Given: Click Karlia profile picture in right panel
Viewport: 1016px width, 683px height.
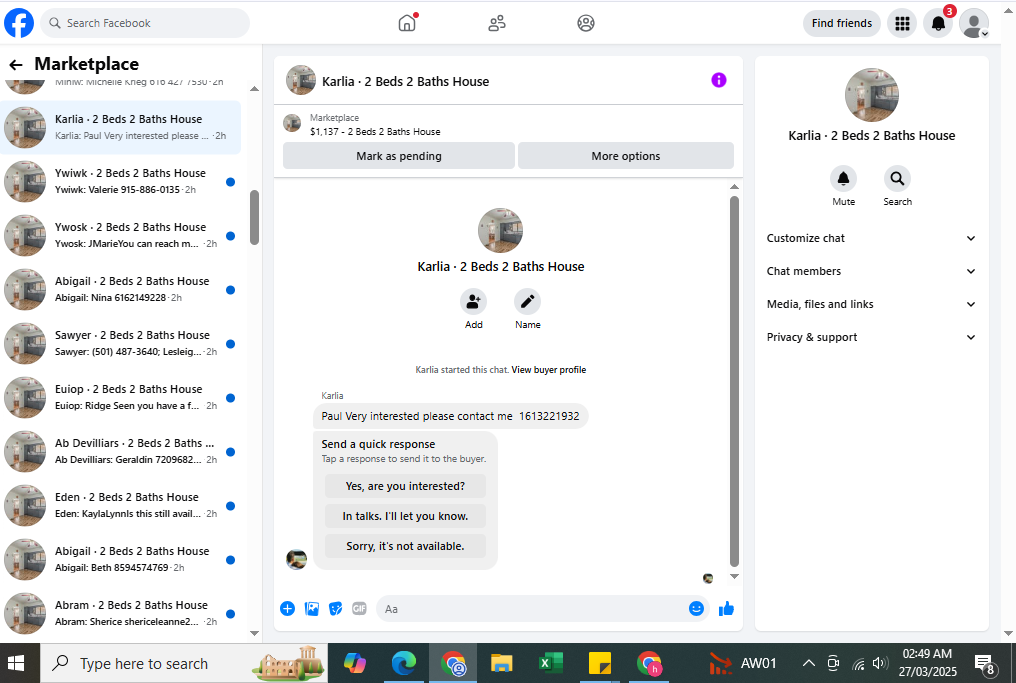Looking at the screenshot, I should (872, 95).
